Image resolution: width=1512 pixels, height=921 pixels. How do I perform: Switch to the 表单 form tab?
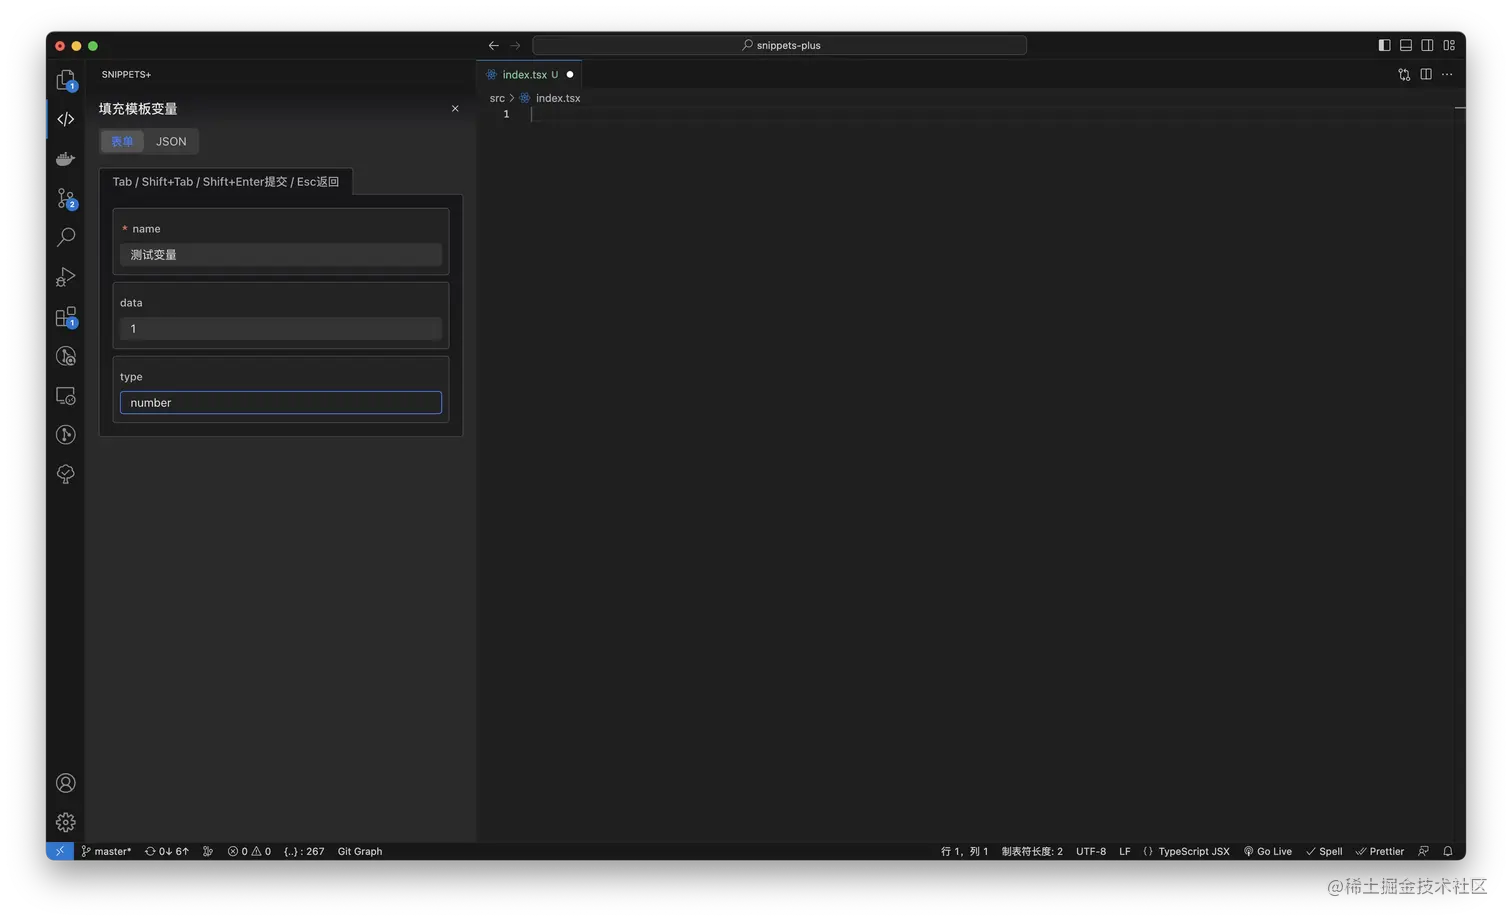[x=122, y=141]
